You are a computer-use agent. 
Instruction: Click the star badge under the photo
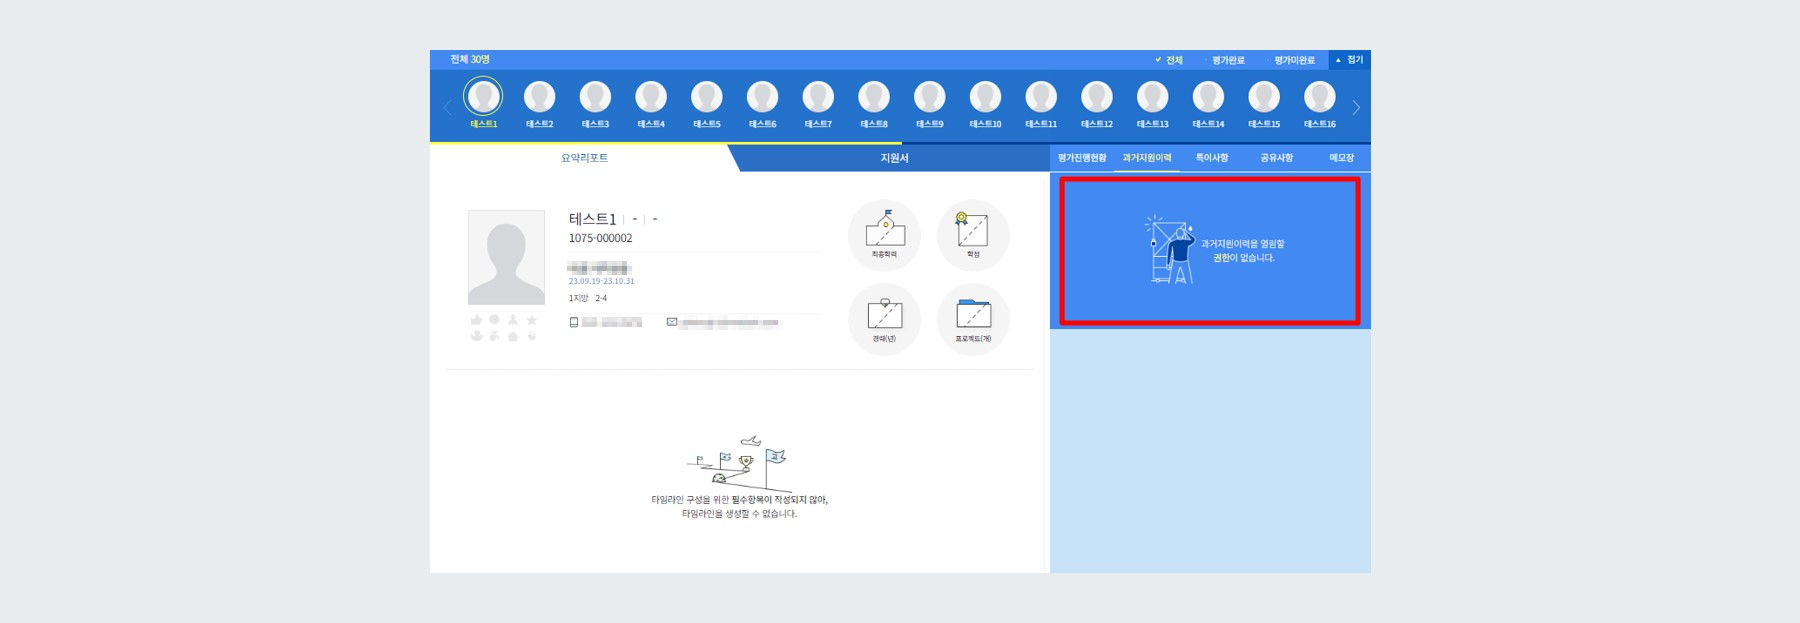point(532,320)
